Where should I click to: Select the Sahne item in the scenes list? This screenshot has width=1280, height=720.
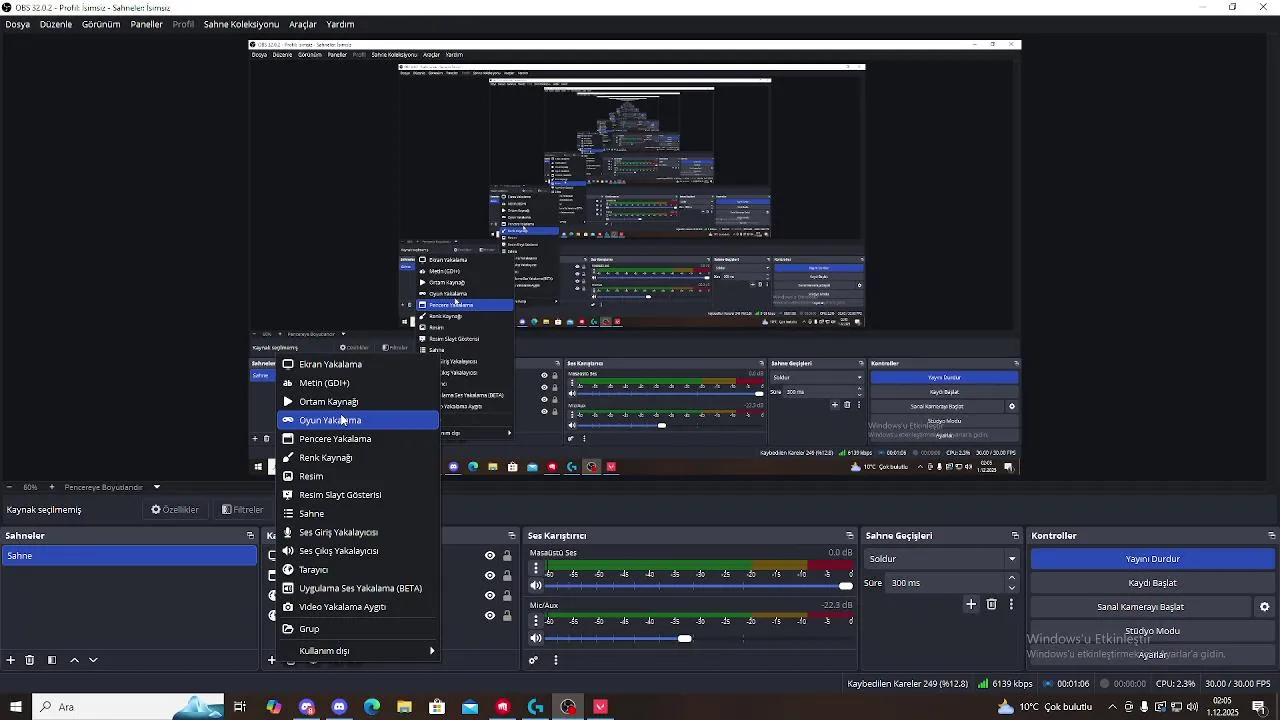coord(129,556)
